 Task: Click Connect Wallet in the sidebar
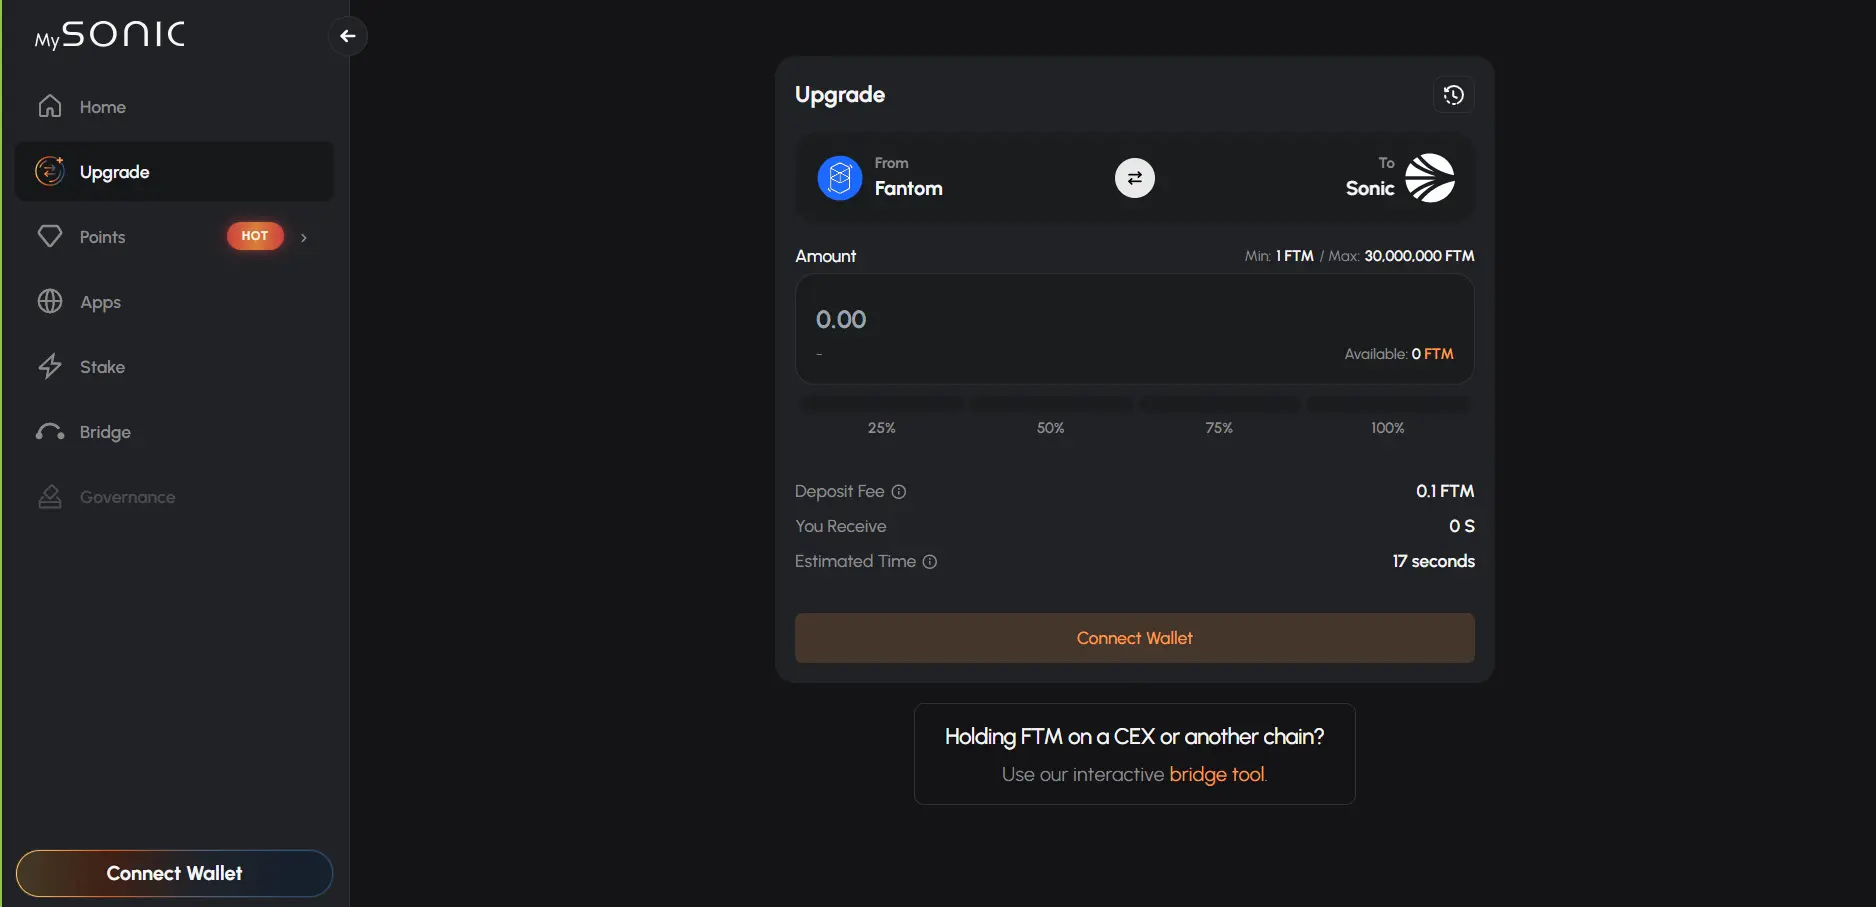click(x=174, y=873)
